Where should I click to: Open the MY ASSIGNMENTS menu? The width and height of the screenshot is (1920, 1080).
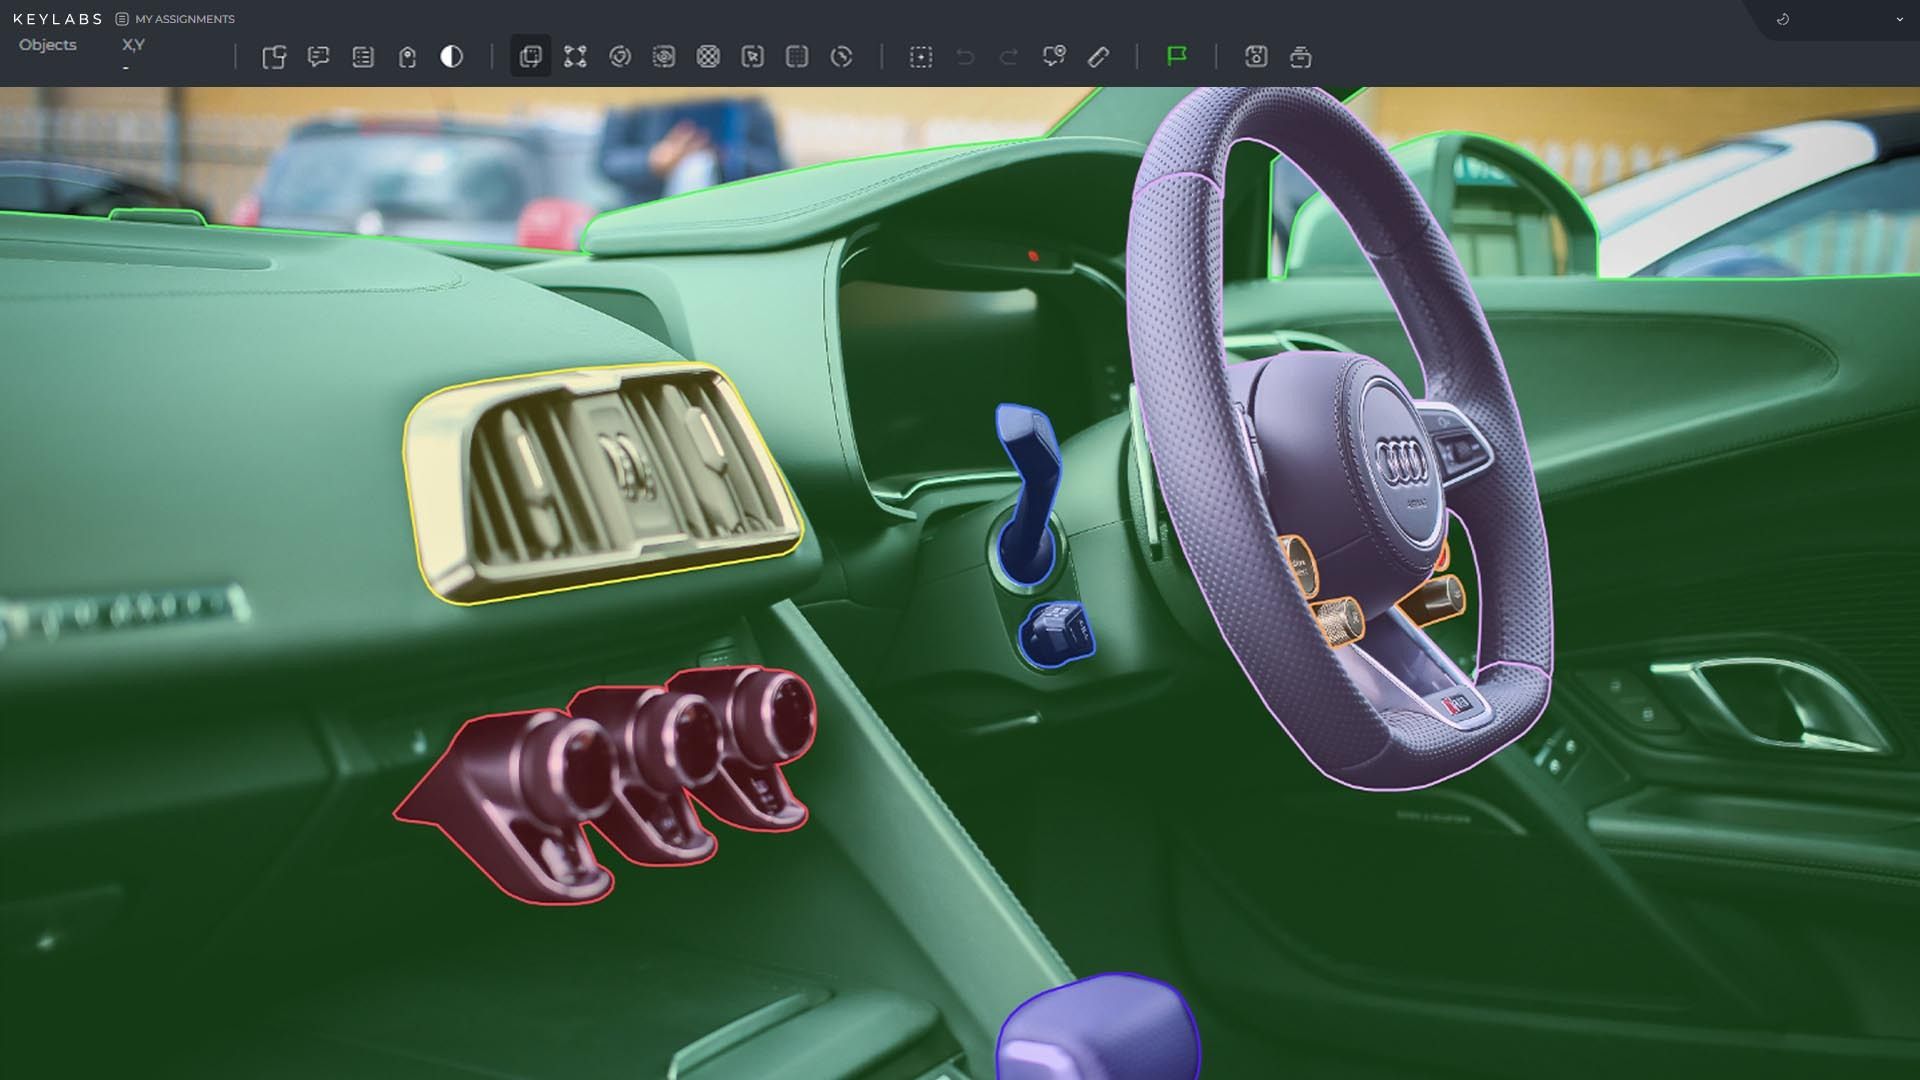(x=183, y=19)
